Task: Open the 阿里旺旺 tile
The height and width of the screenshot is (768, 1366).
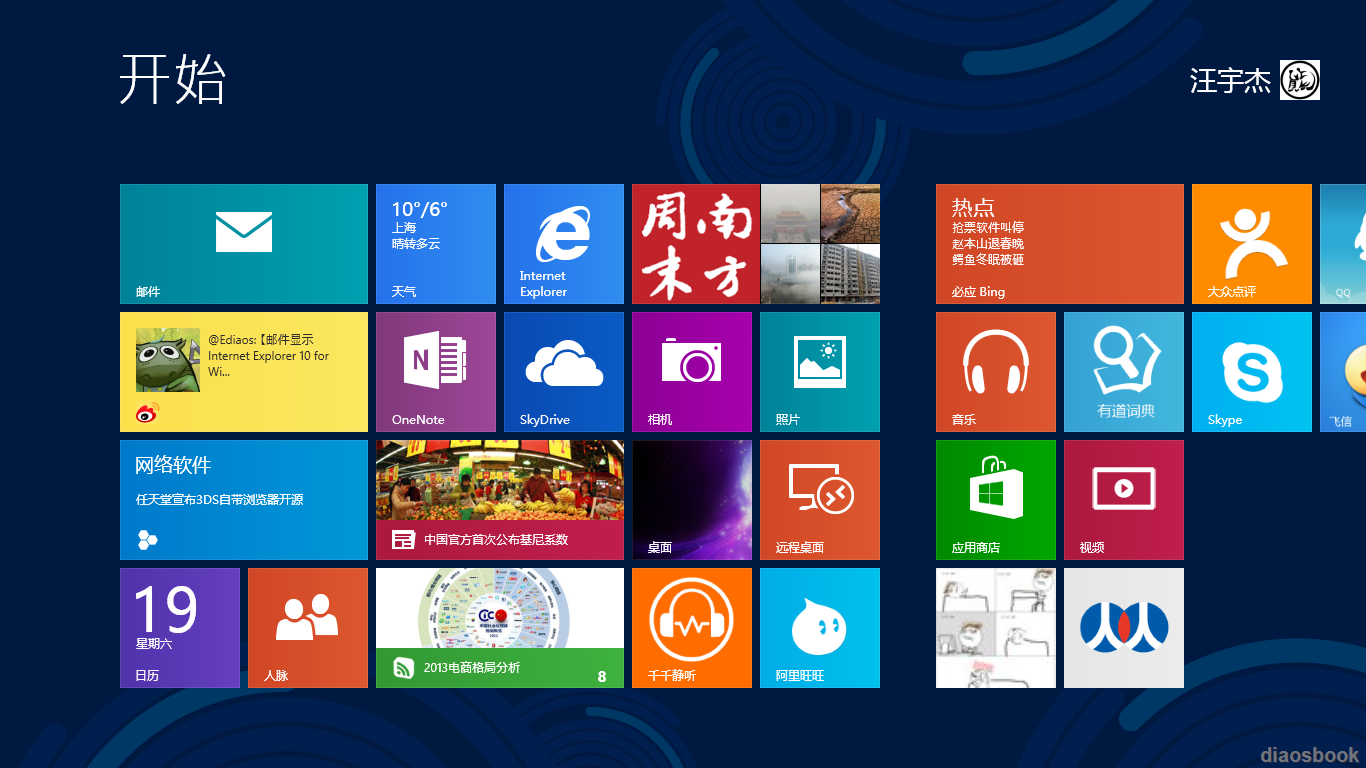Action: tap(820, 628)
